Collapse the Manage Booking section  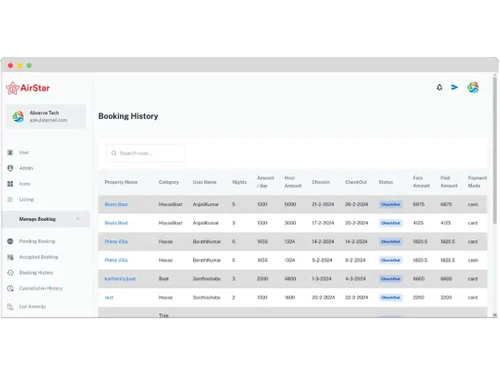pyautogui.click(x=78, y=219)
